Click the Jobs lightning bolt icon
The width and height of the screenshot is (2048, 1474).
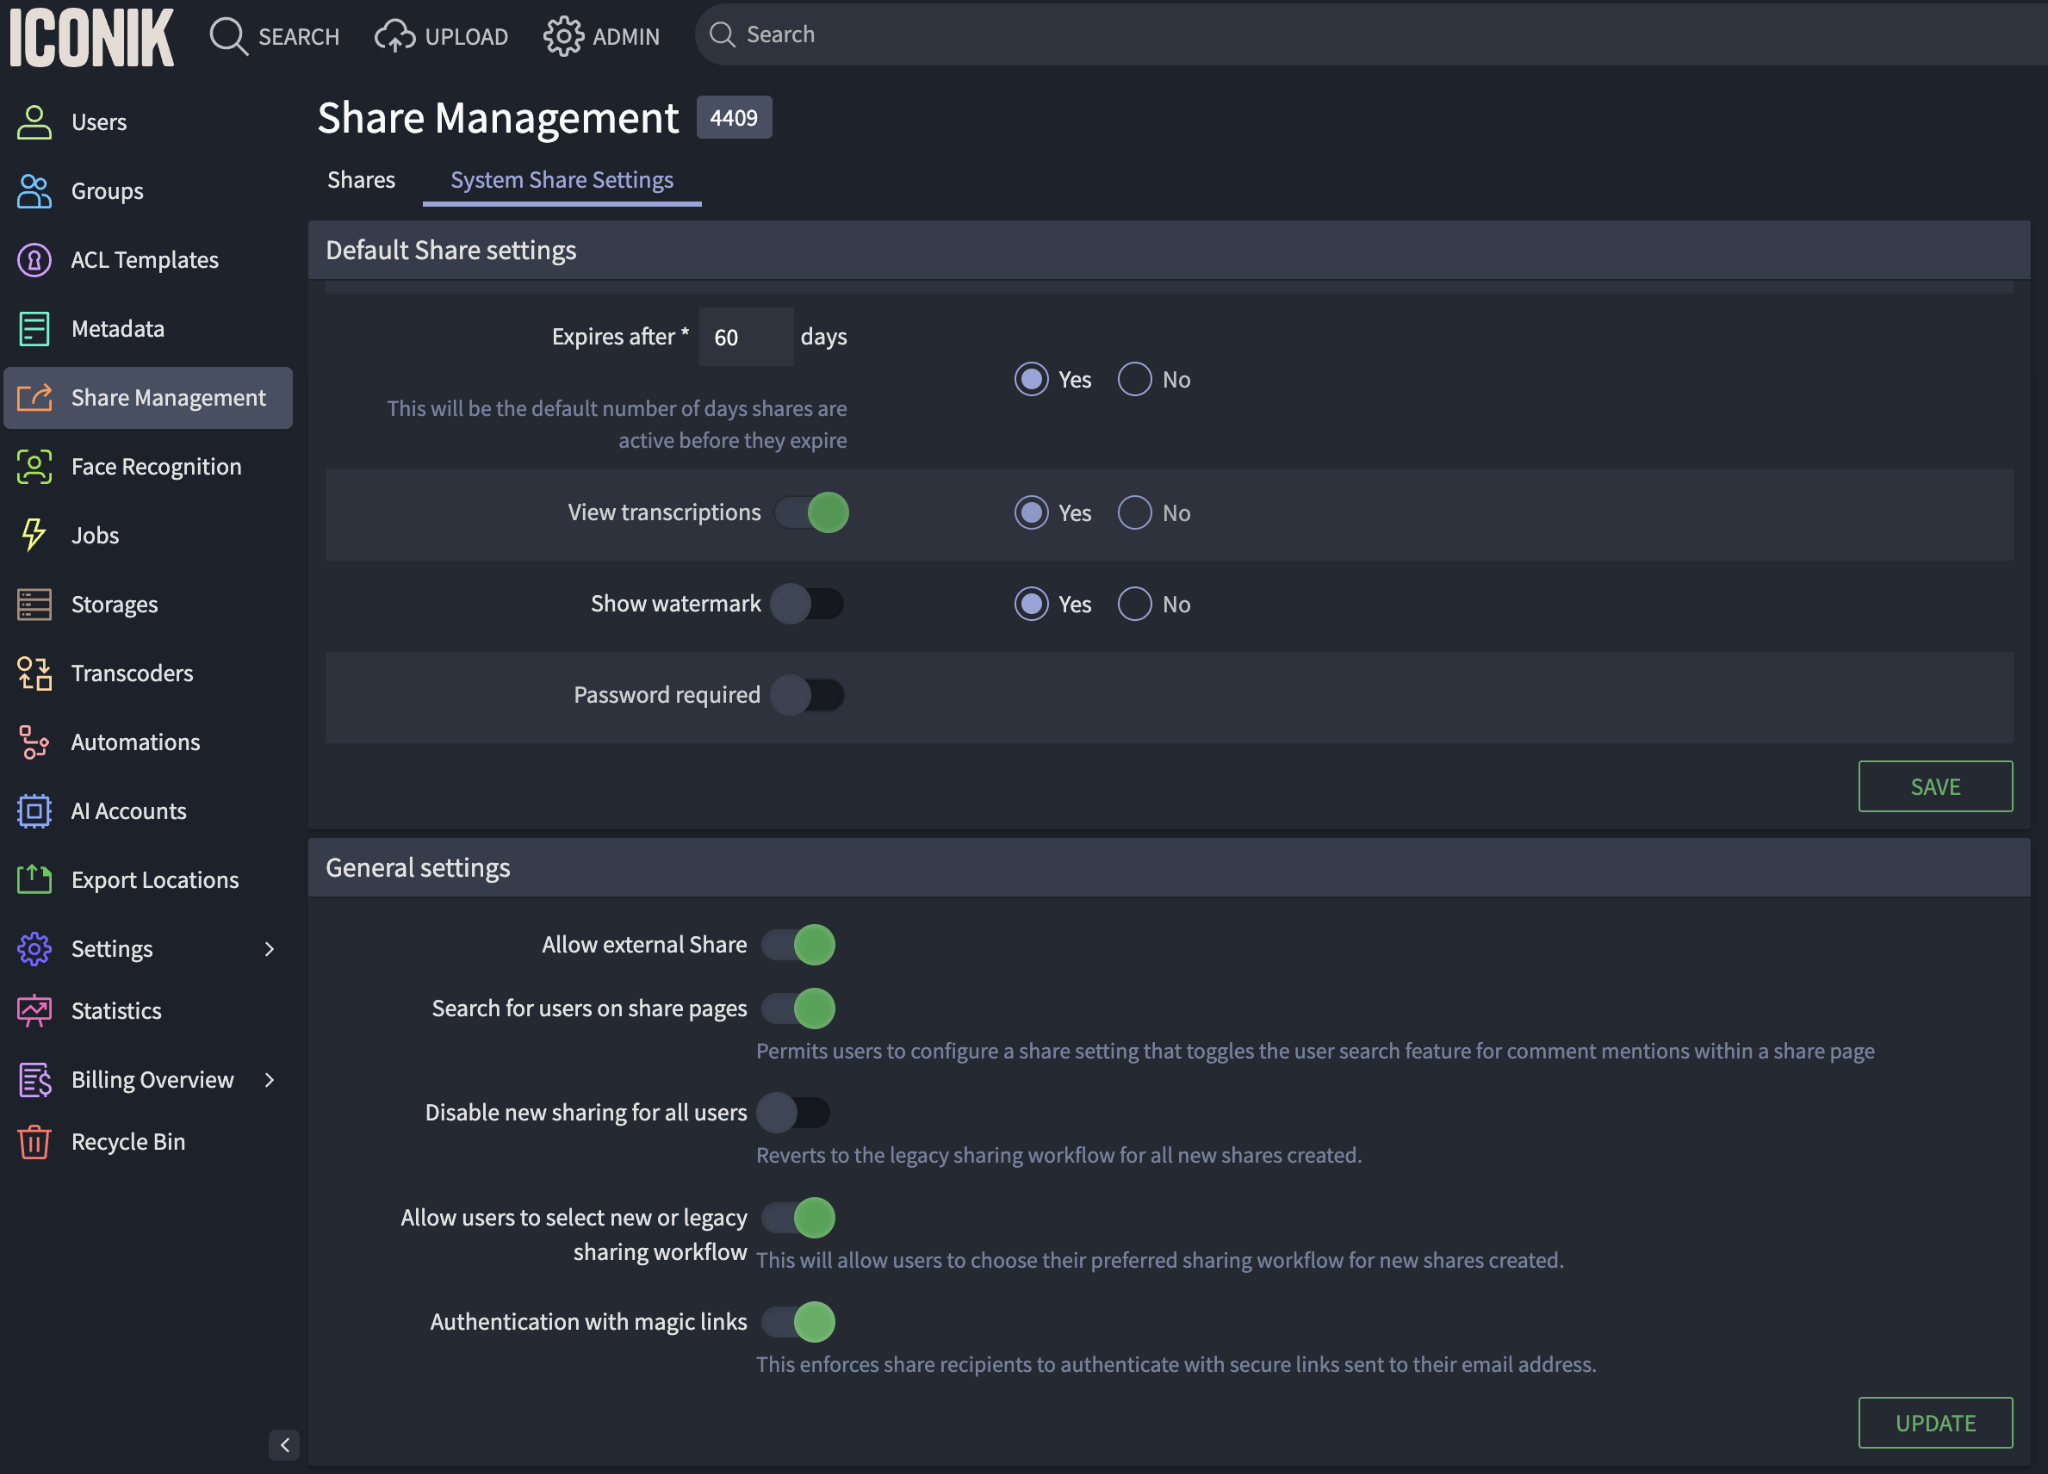(x=34, y=535)
